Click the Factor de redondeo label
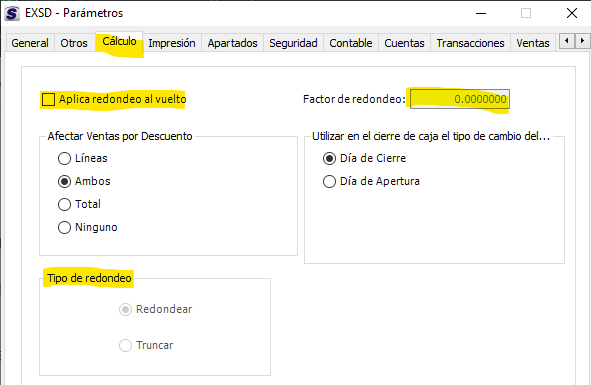 click(x=354, y=99)
